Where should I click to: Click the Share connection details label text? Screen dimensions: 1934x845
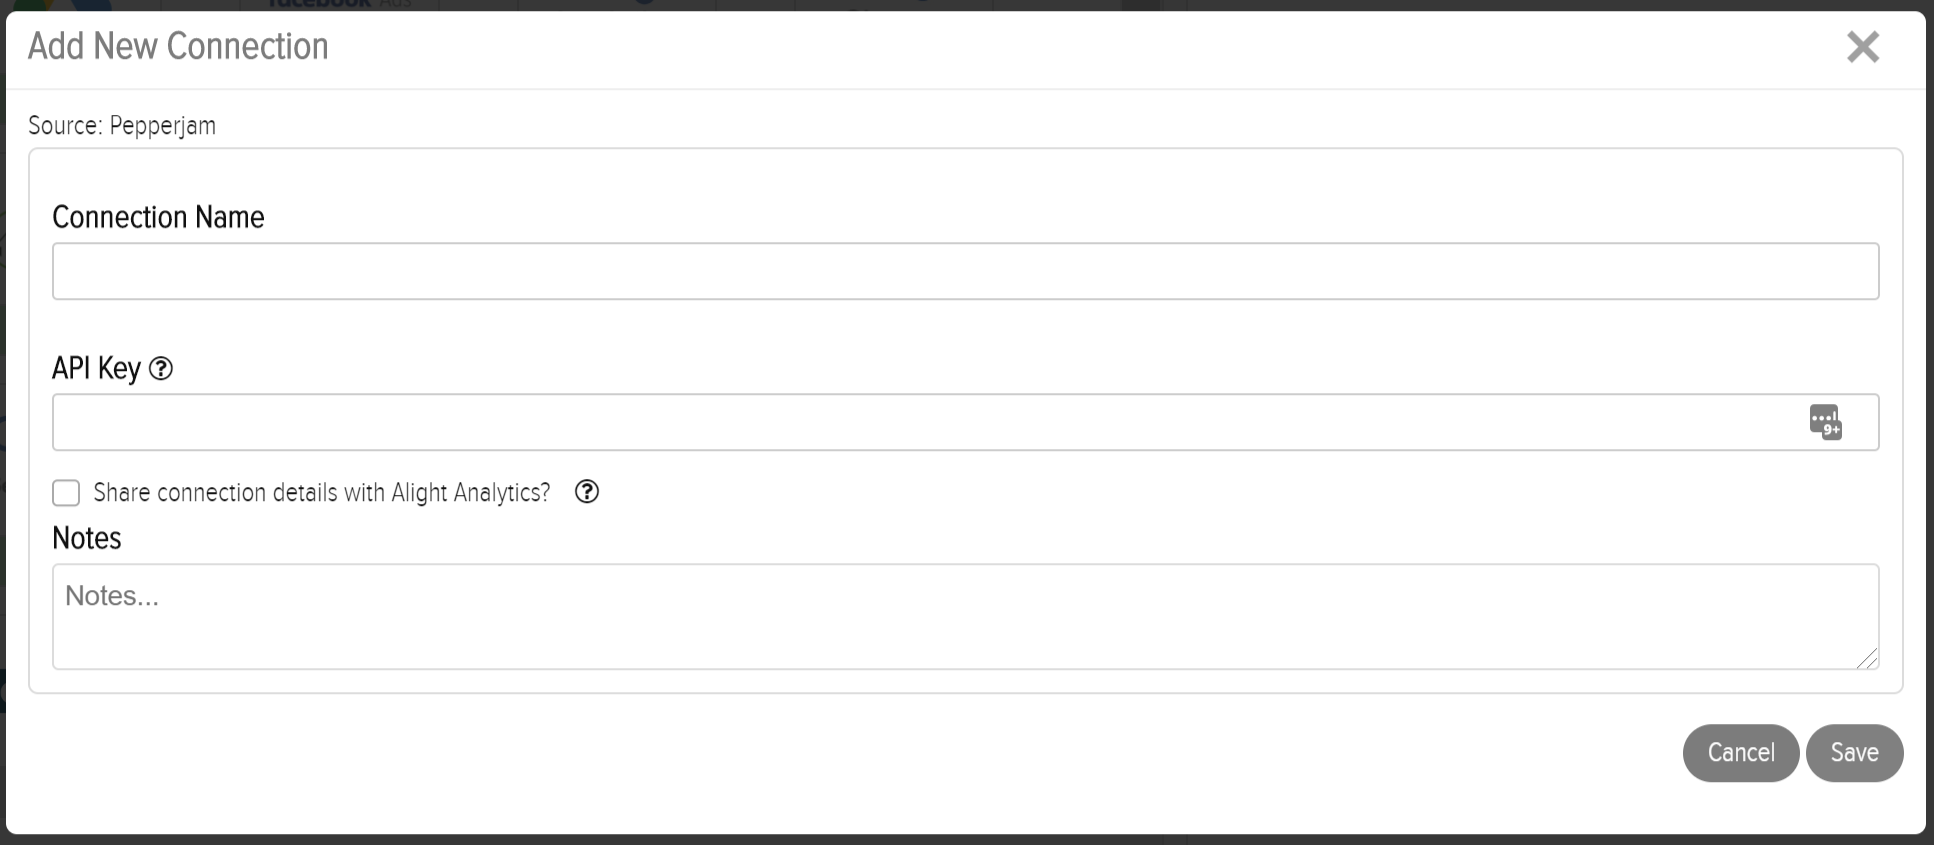point(322,493)
